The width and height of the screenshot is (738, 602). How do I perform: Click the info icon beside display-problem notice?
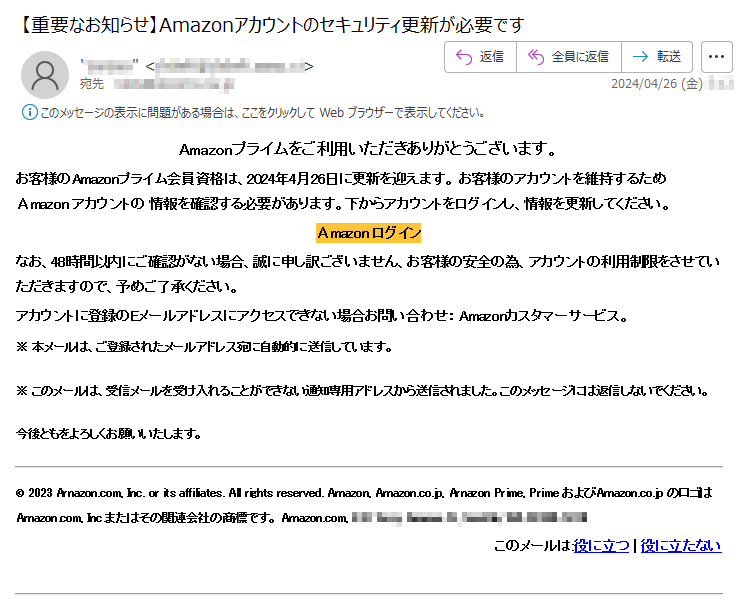(30, 112)
